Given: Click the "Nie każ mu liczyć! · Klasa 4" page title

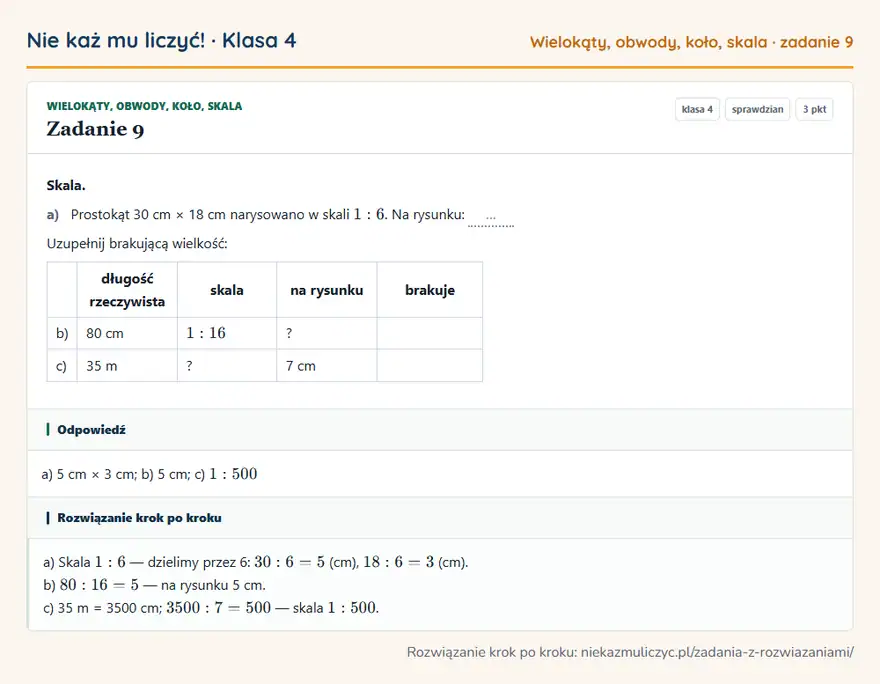Looking at the screenshot, I should click(x=162, y=40).
